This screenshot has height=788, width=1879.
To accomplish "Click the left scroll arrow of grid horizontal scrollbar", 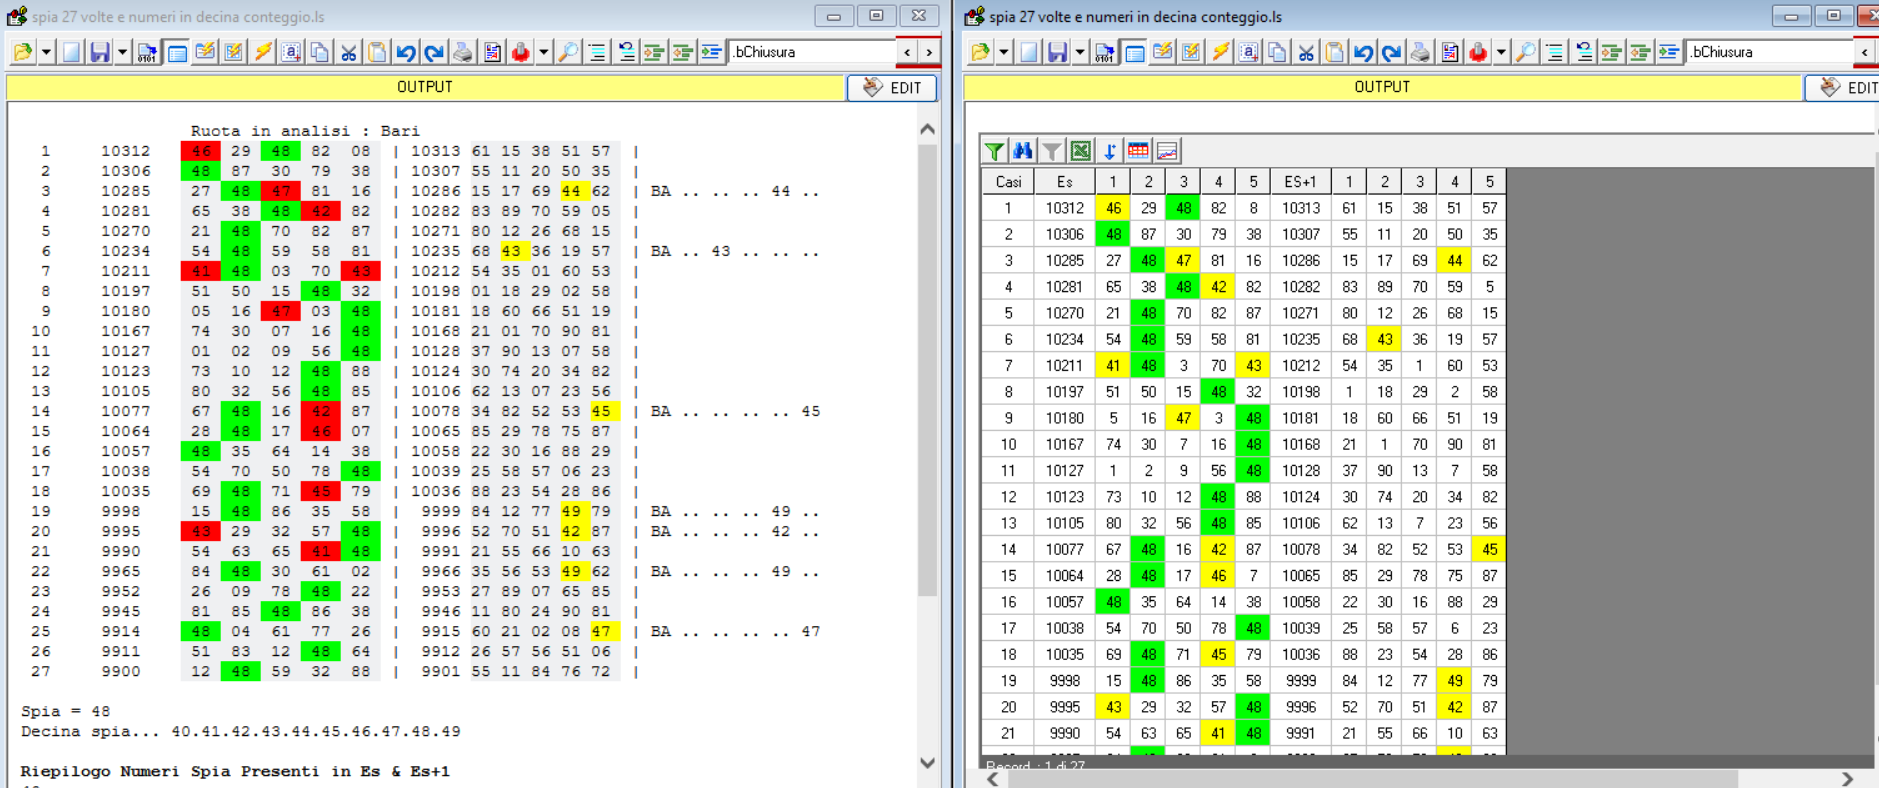I will tap(992, 779).
